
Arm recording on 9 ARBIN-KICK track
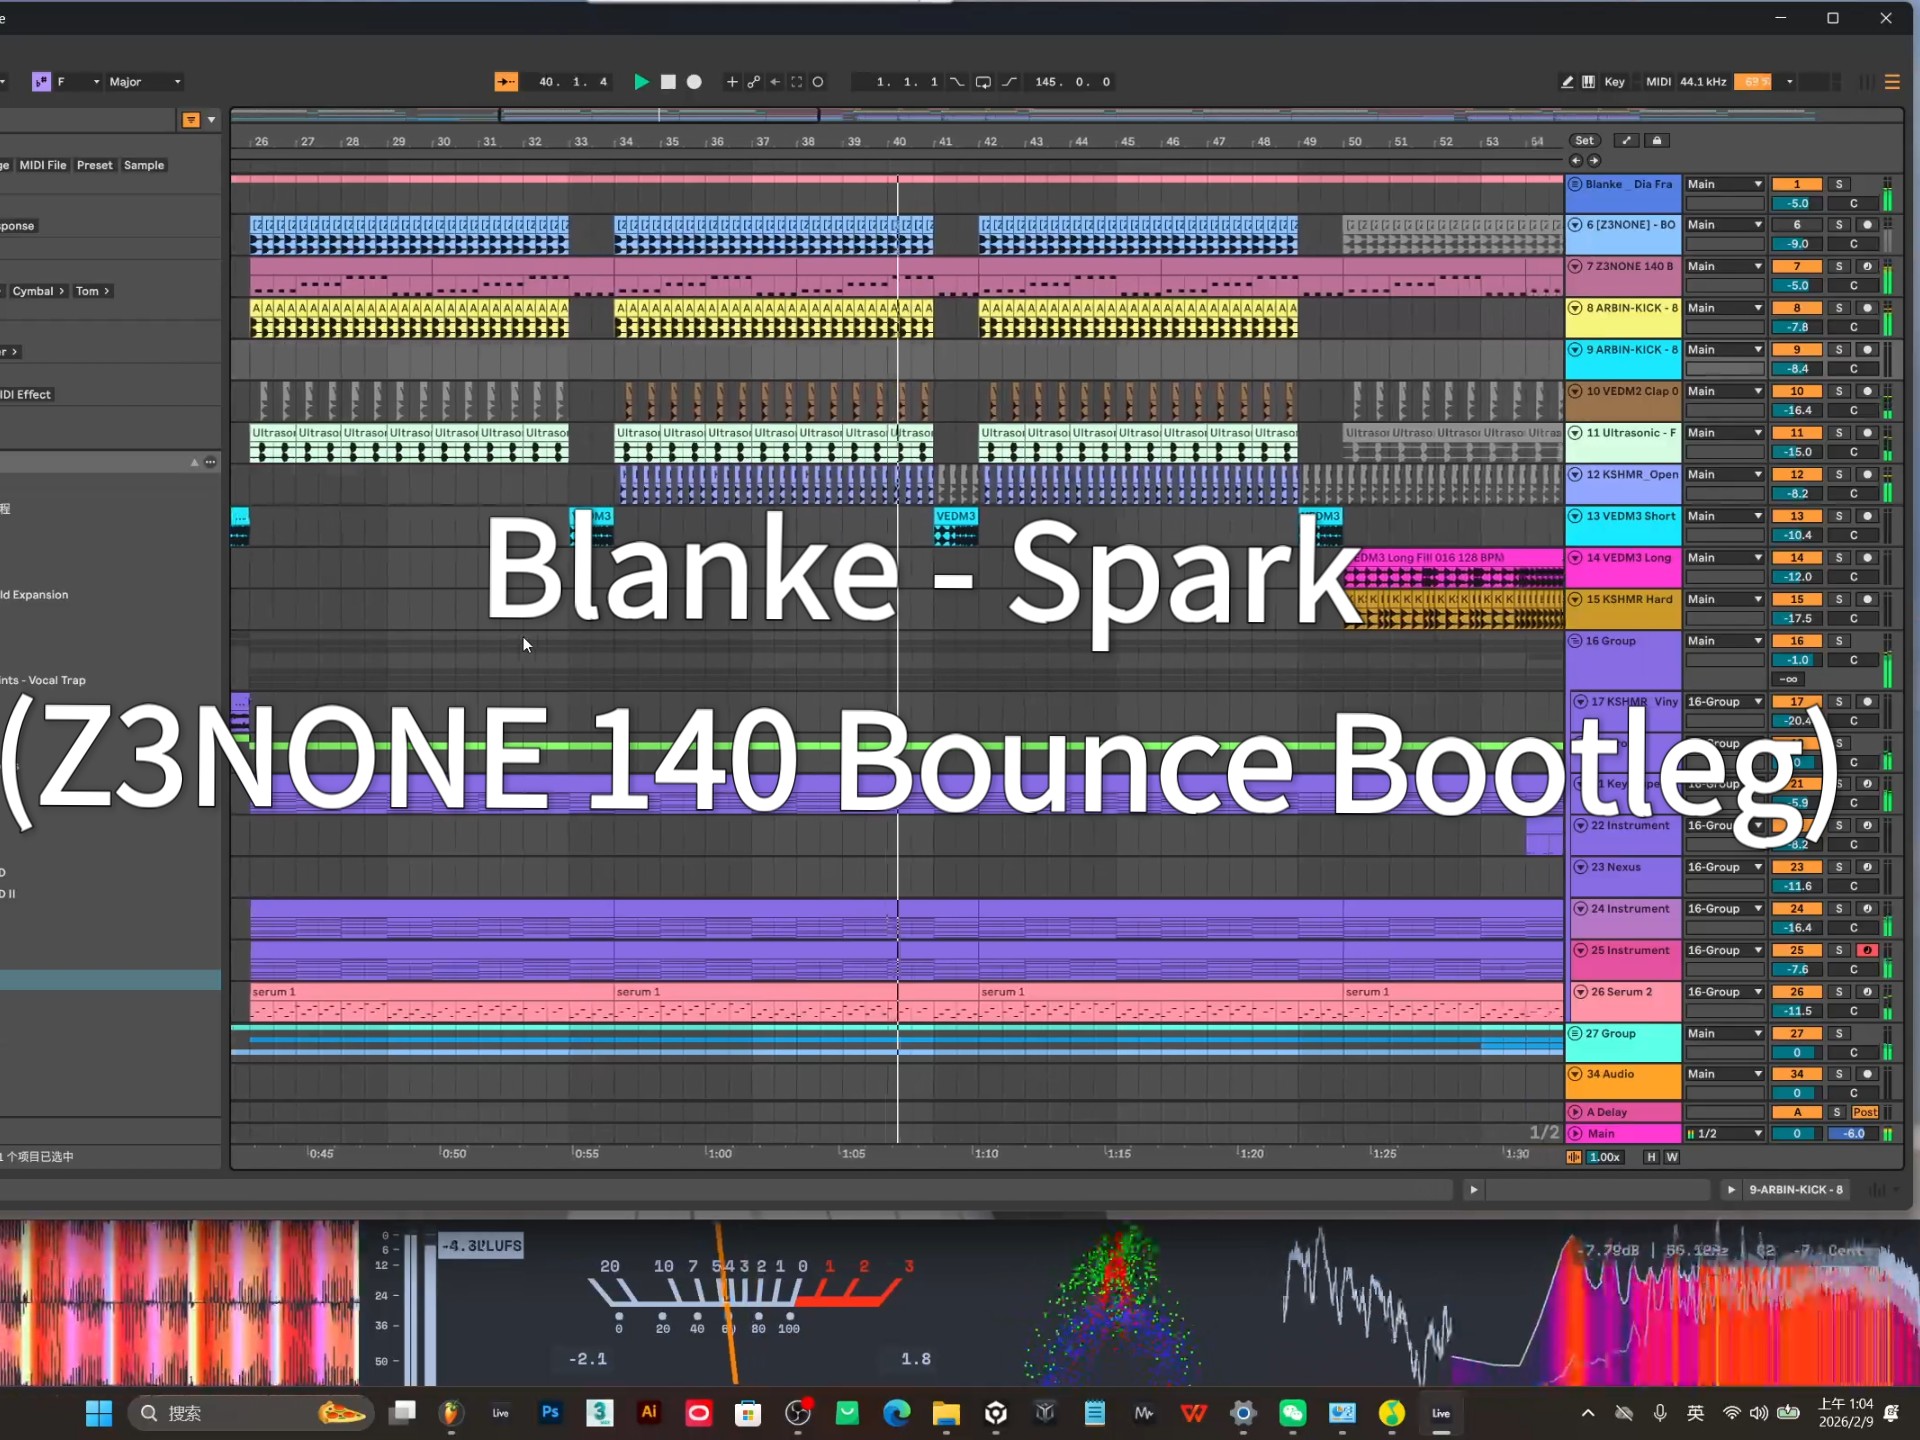click(1867, 350)
